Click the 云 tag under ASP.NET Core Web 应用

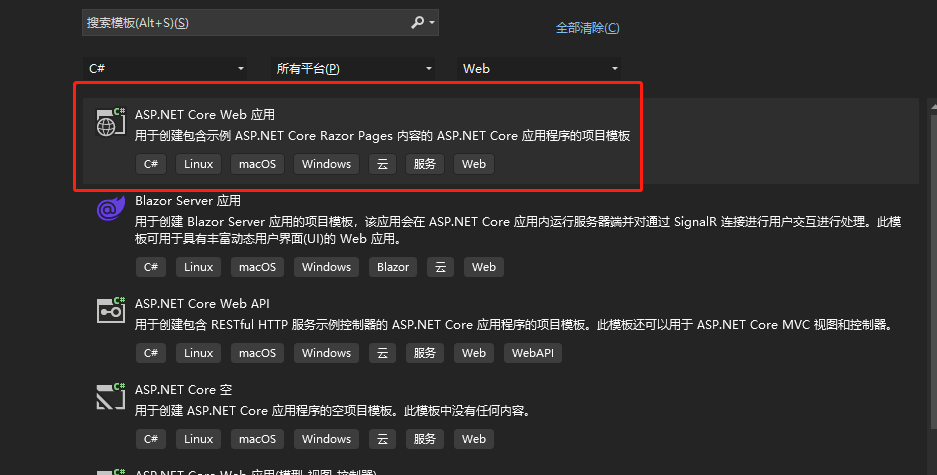coord(382,164)
